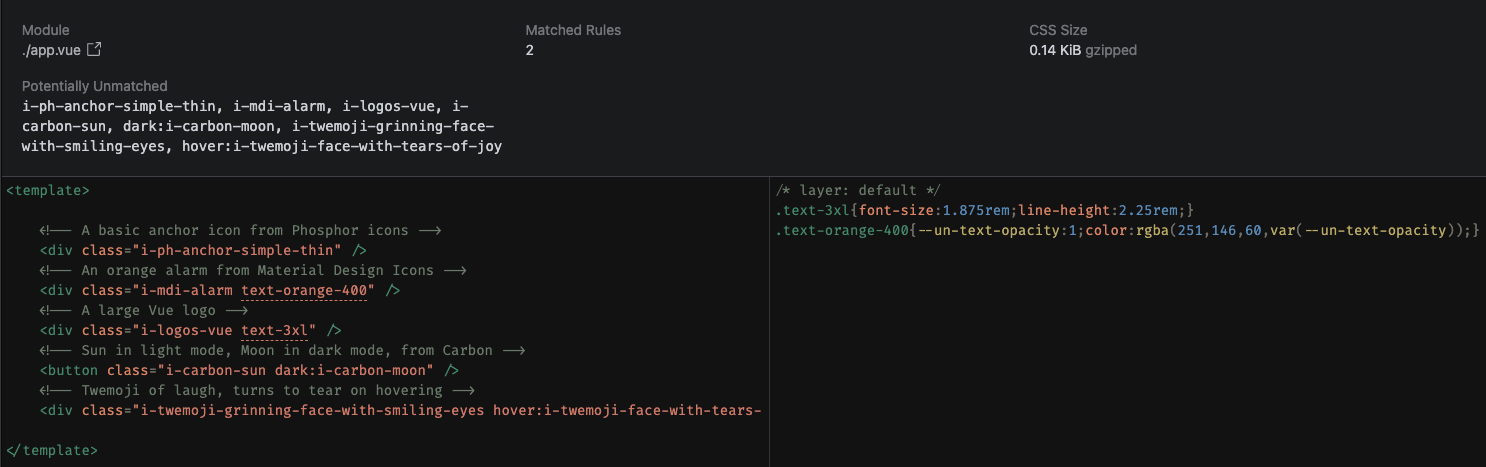The height and width of the screenshot is (467, 1486).
Task: Click the Module label
Action: 46,30
